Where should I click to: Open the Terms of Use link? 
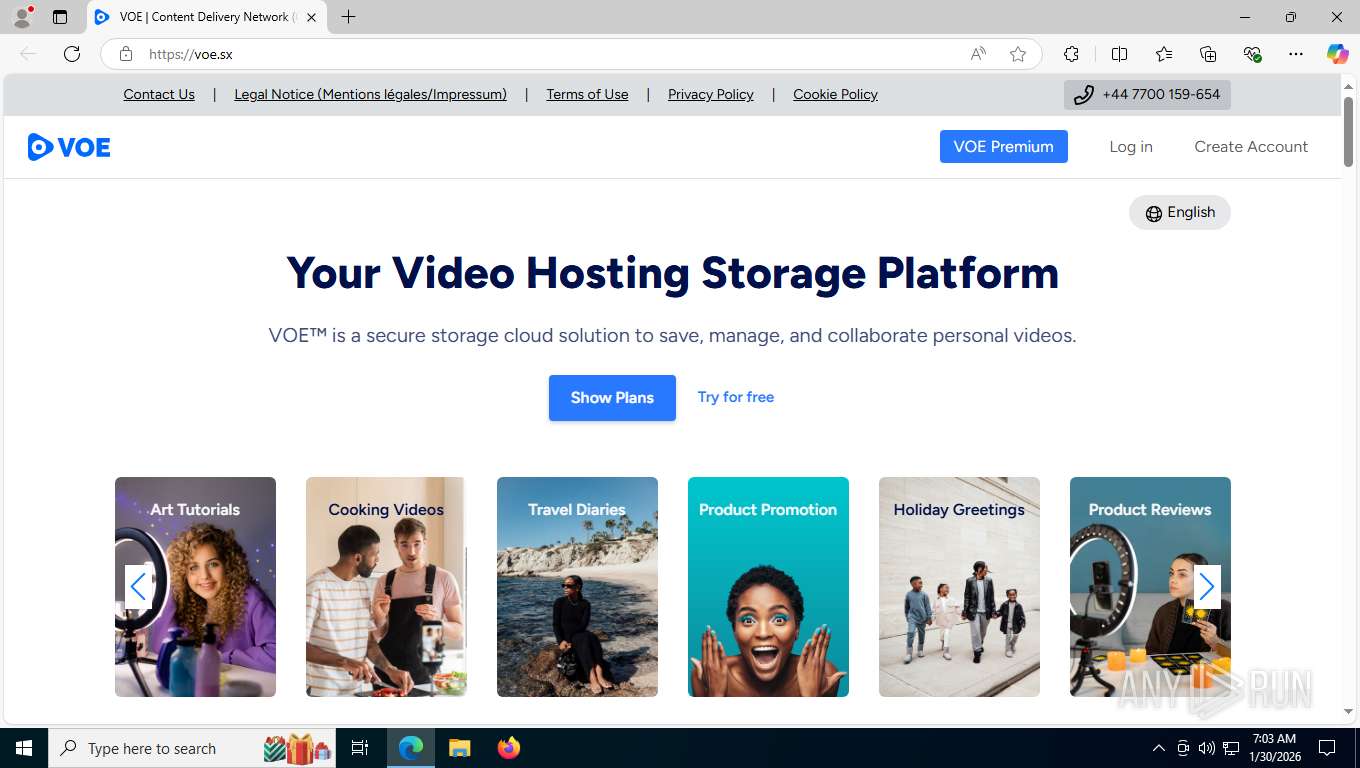click(x=587, y=94)
